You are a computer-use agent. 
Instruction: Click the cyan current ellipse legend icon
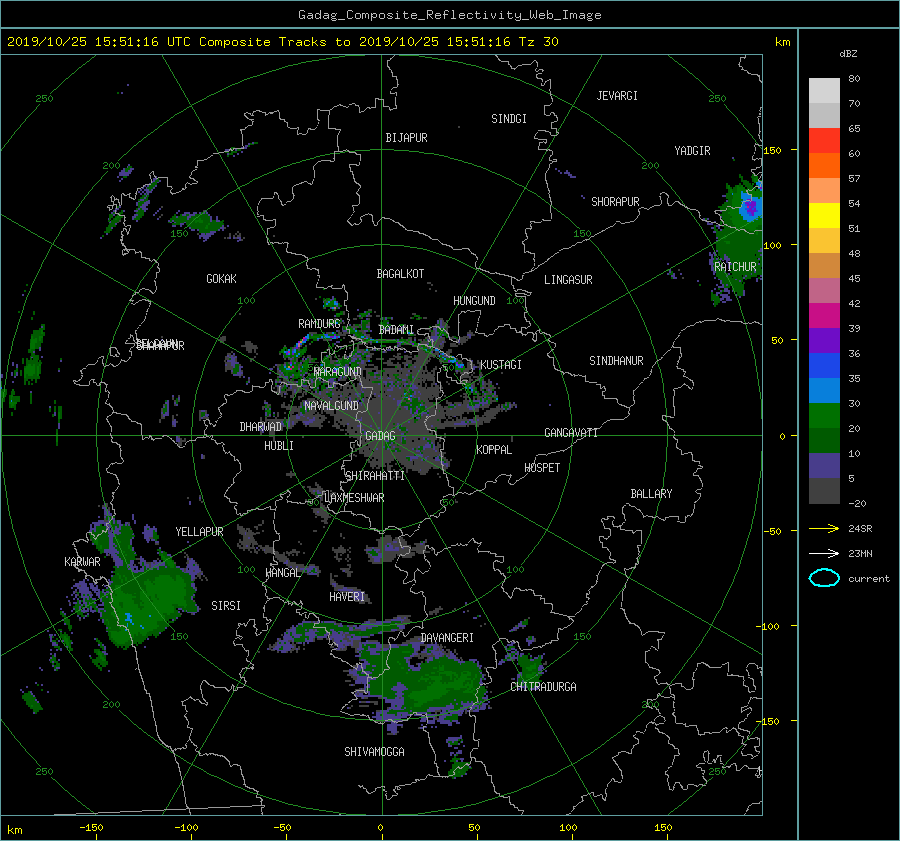[824, 578]
